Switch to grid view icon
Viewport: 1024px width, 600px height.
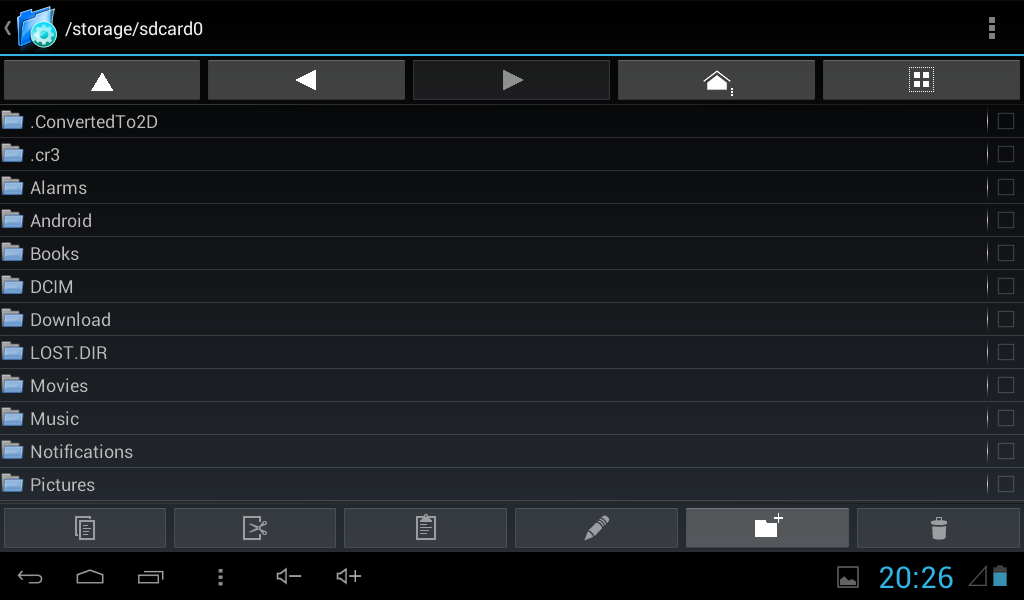921,80
